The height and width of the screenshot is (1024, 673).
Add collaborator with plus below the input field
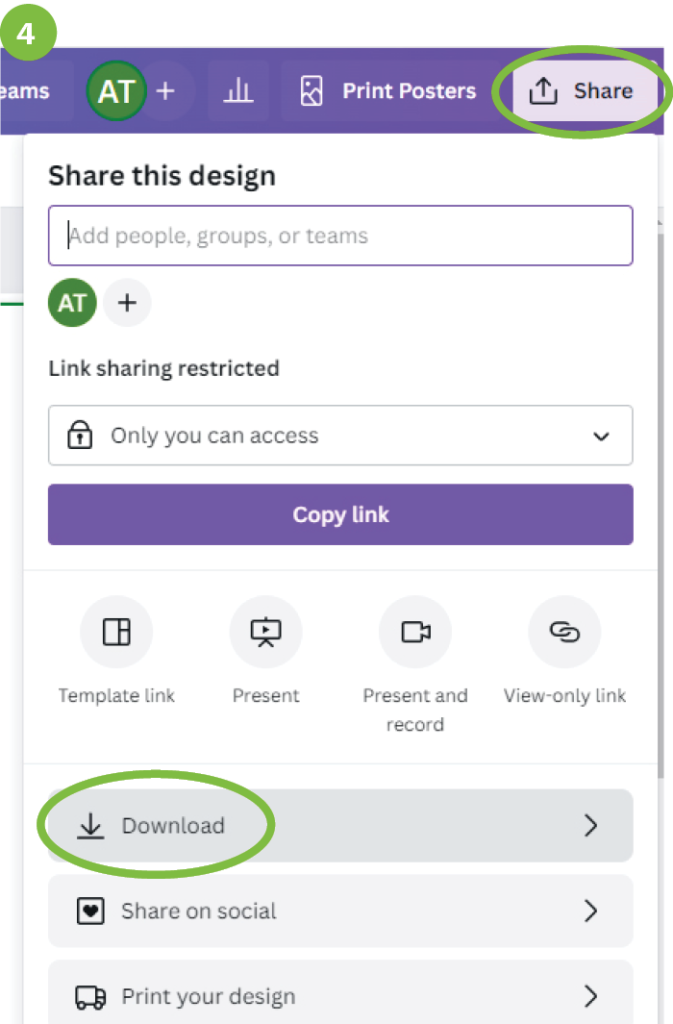tap(127, 303)
